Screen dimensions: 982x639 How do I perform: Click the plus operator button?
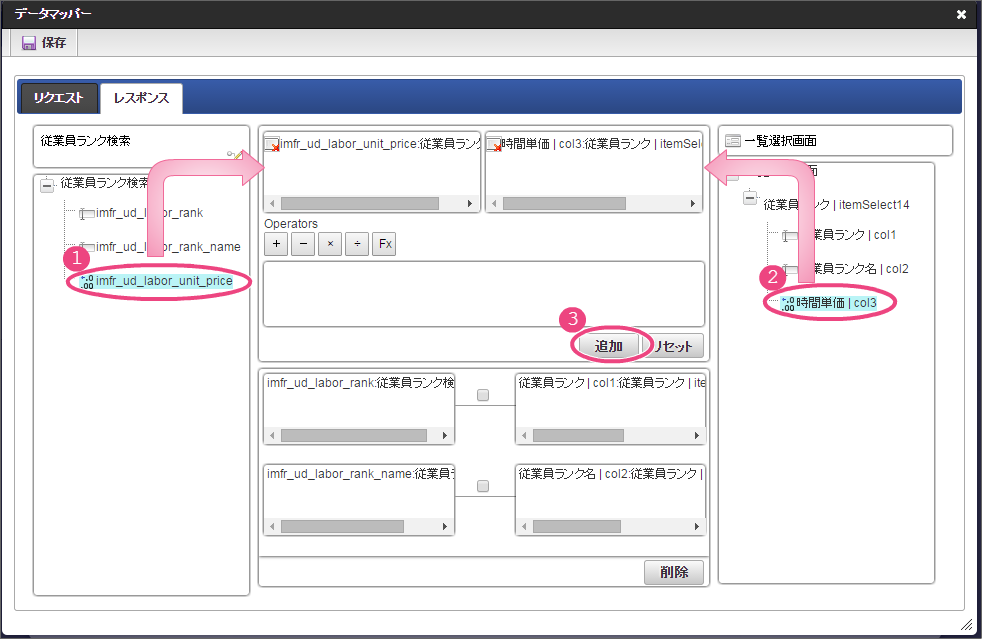point(276,244)
